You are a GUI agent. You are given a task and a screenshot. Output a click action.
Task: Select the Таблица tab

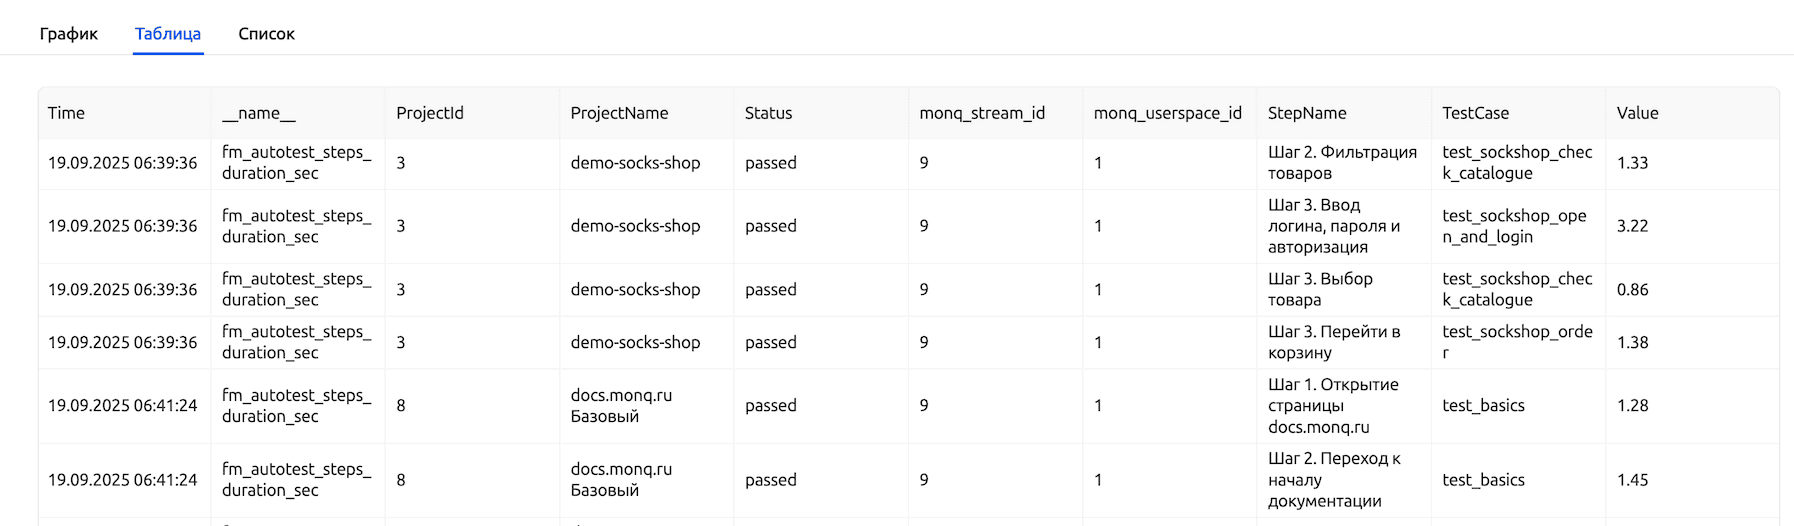[x=168, y=34]
